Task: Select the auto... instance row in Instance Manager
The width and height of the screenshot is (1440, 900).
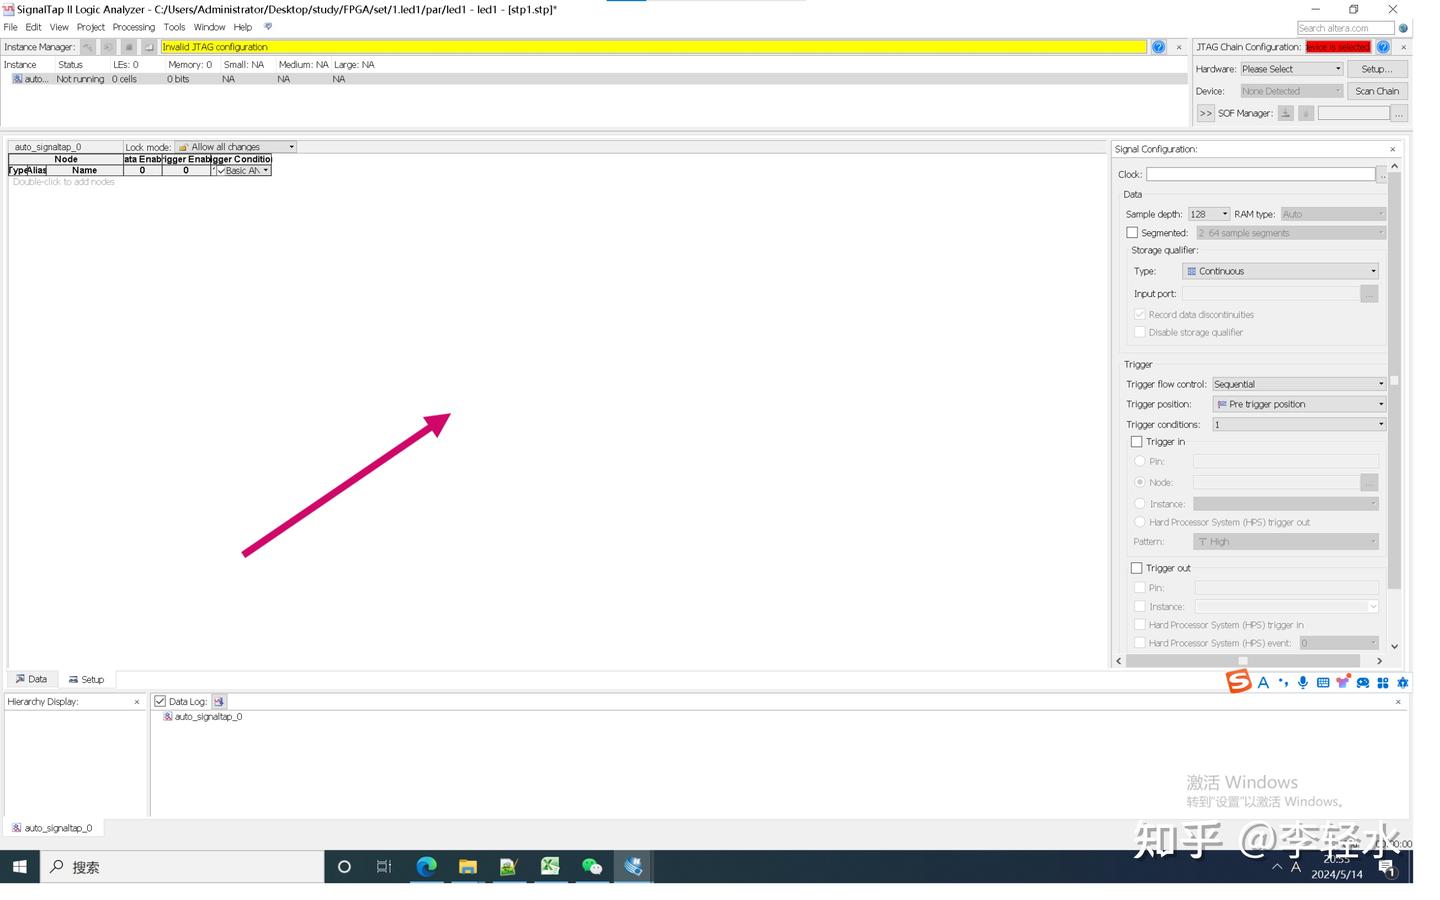Action: [596, 79]
